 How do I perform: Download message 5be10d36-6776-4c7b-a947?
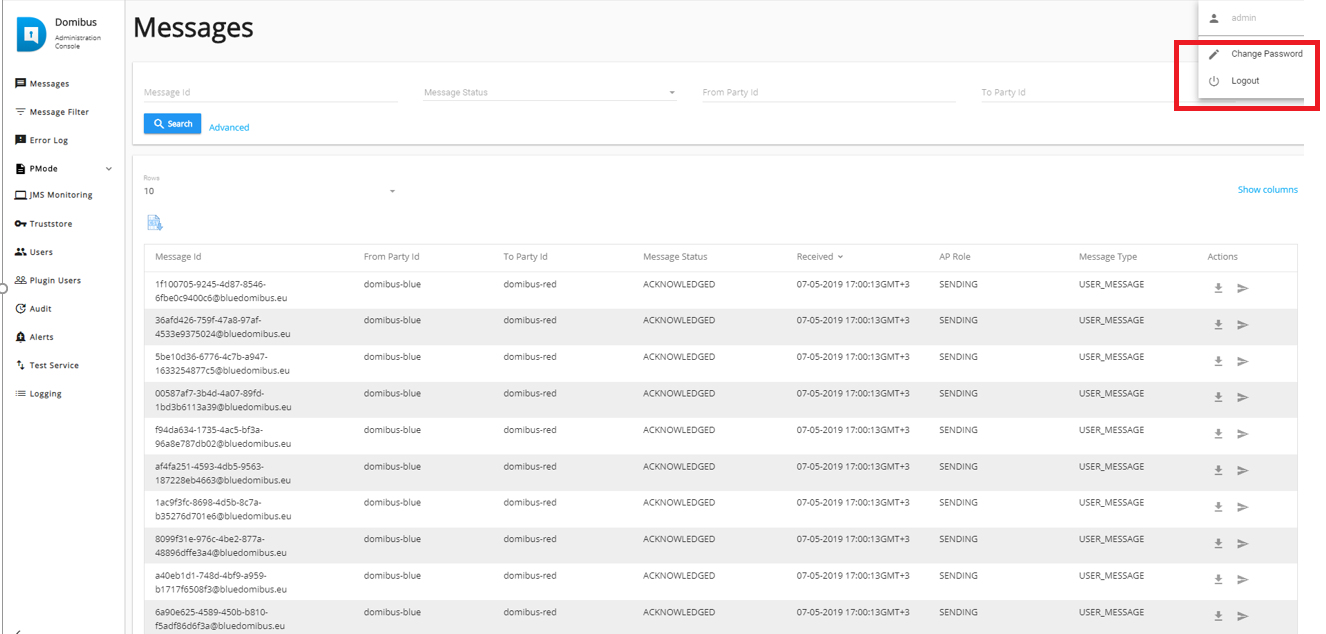(x=1218, y=361)
